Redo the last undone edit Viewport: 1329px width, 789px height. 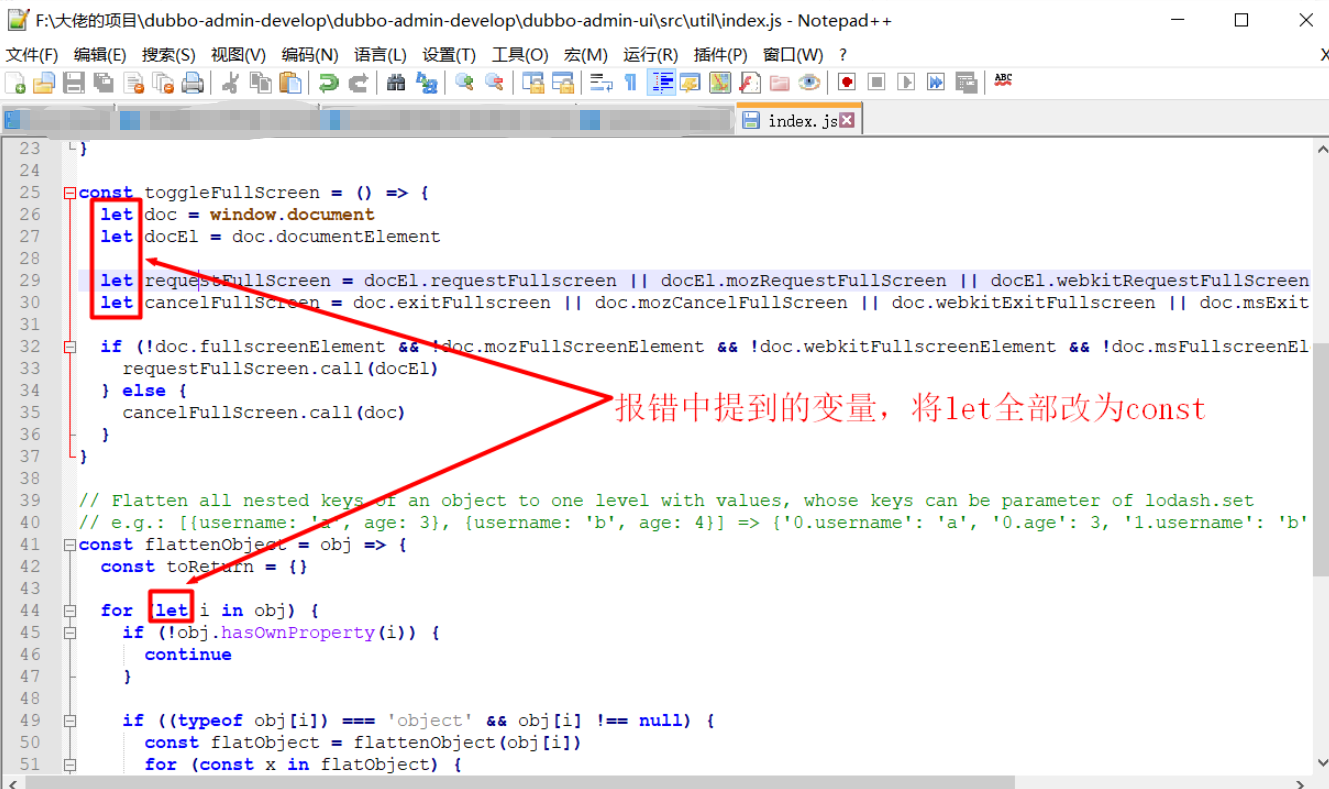358,82
